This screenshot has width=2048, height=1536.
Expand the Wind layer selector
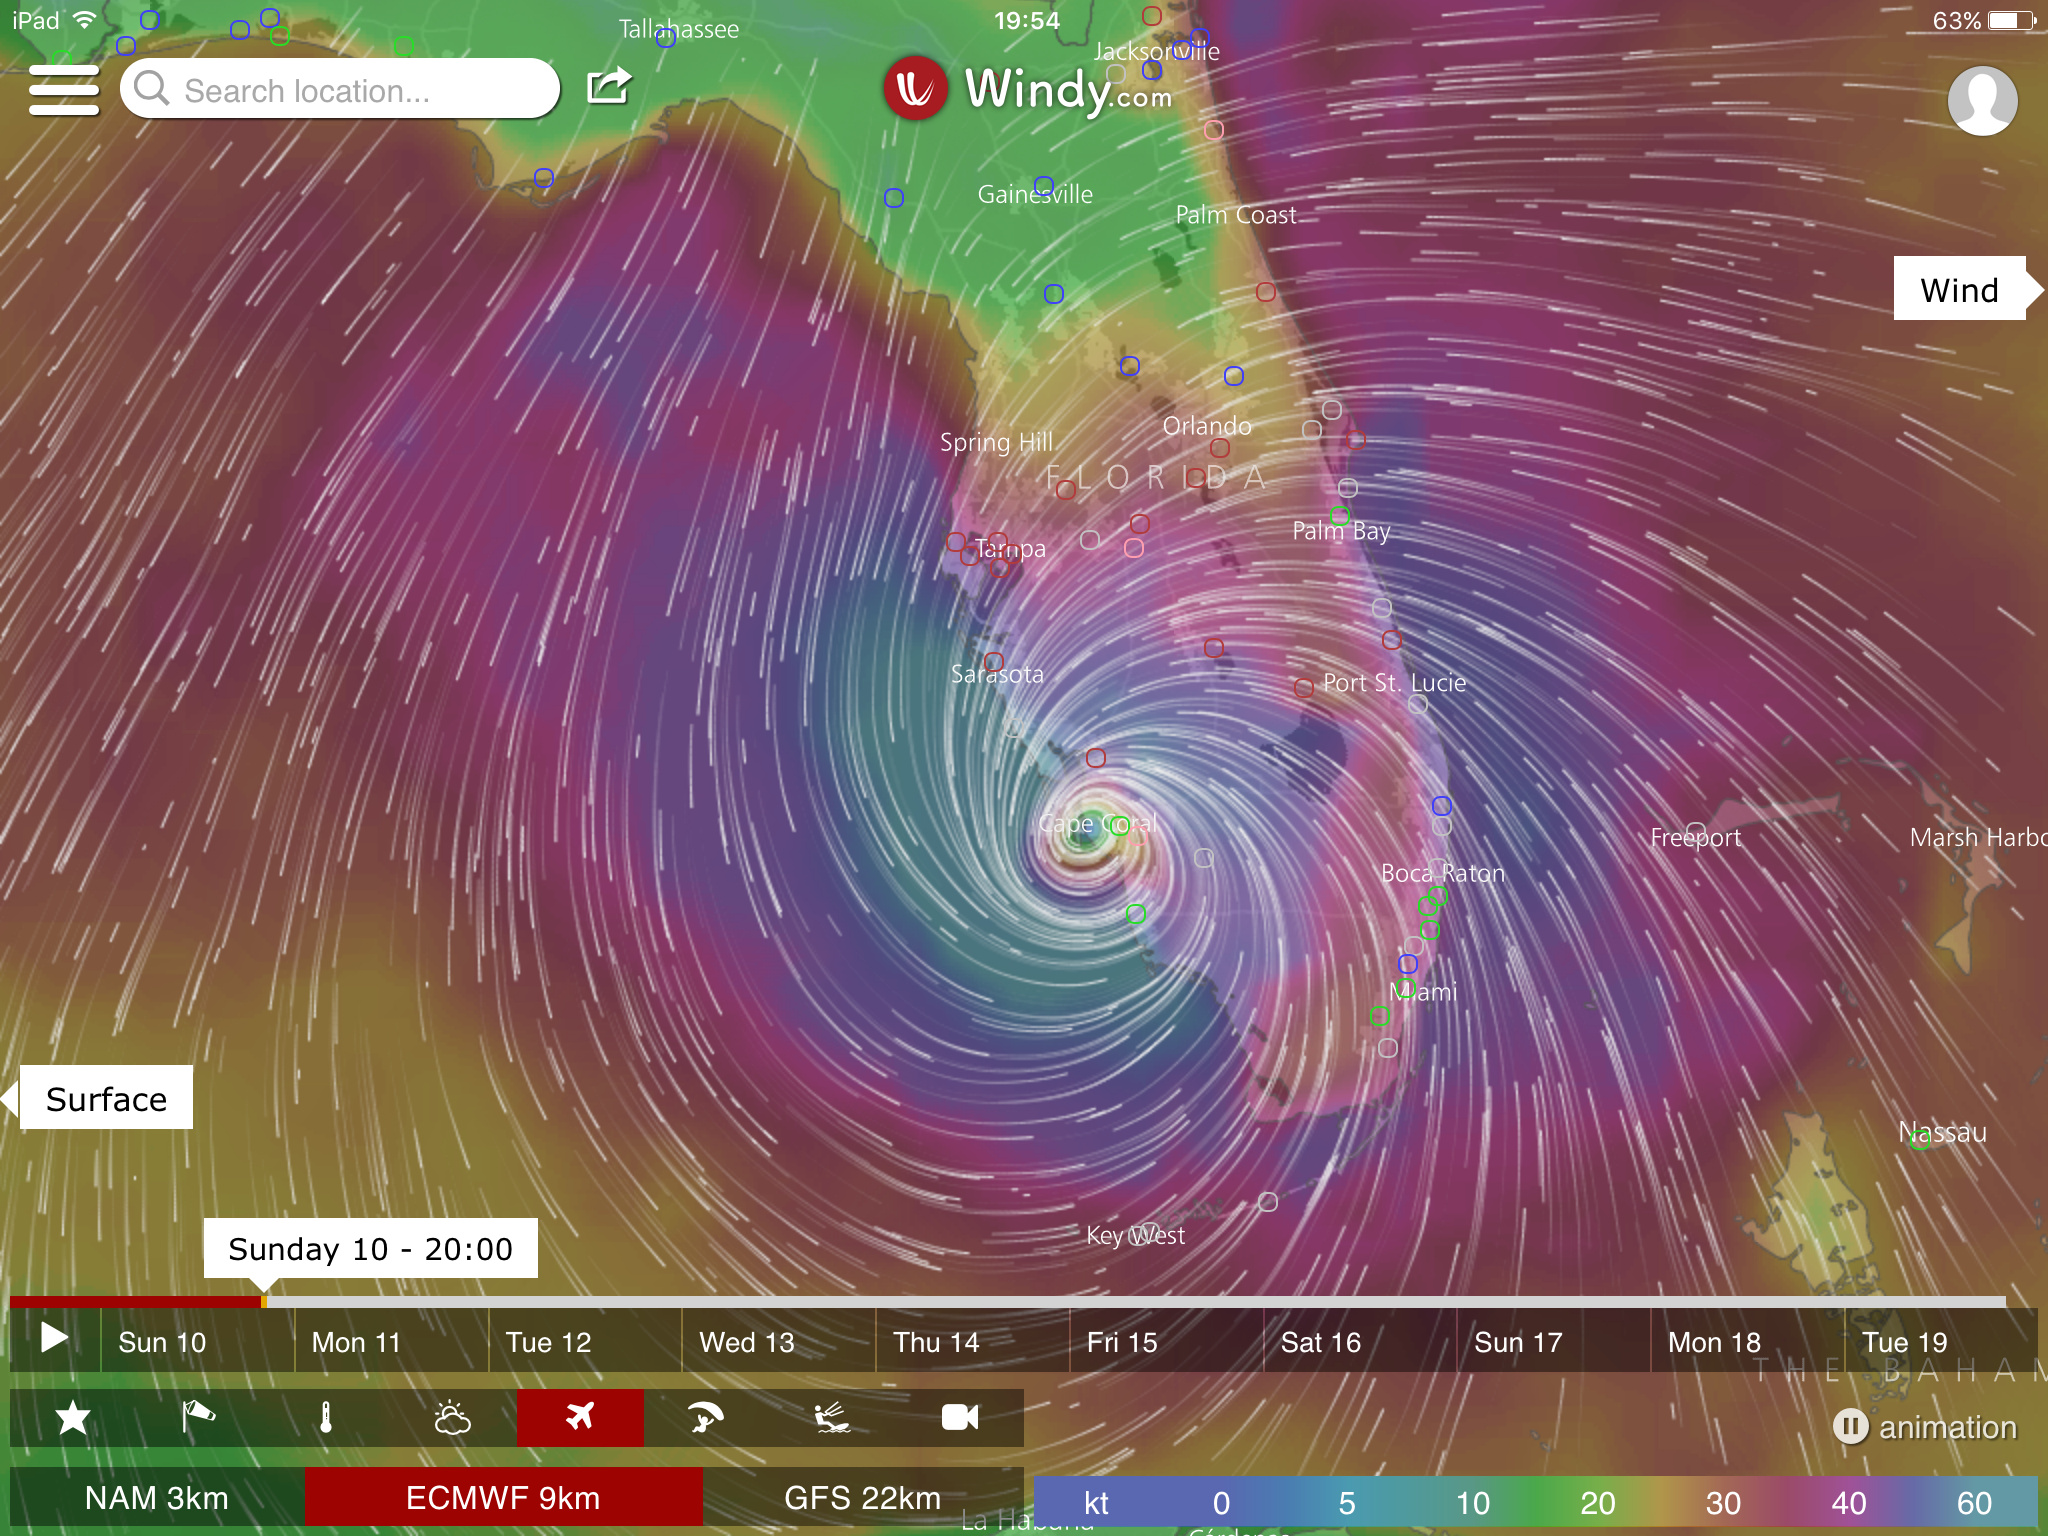point(1960,289)
